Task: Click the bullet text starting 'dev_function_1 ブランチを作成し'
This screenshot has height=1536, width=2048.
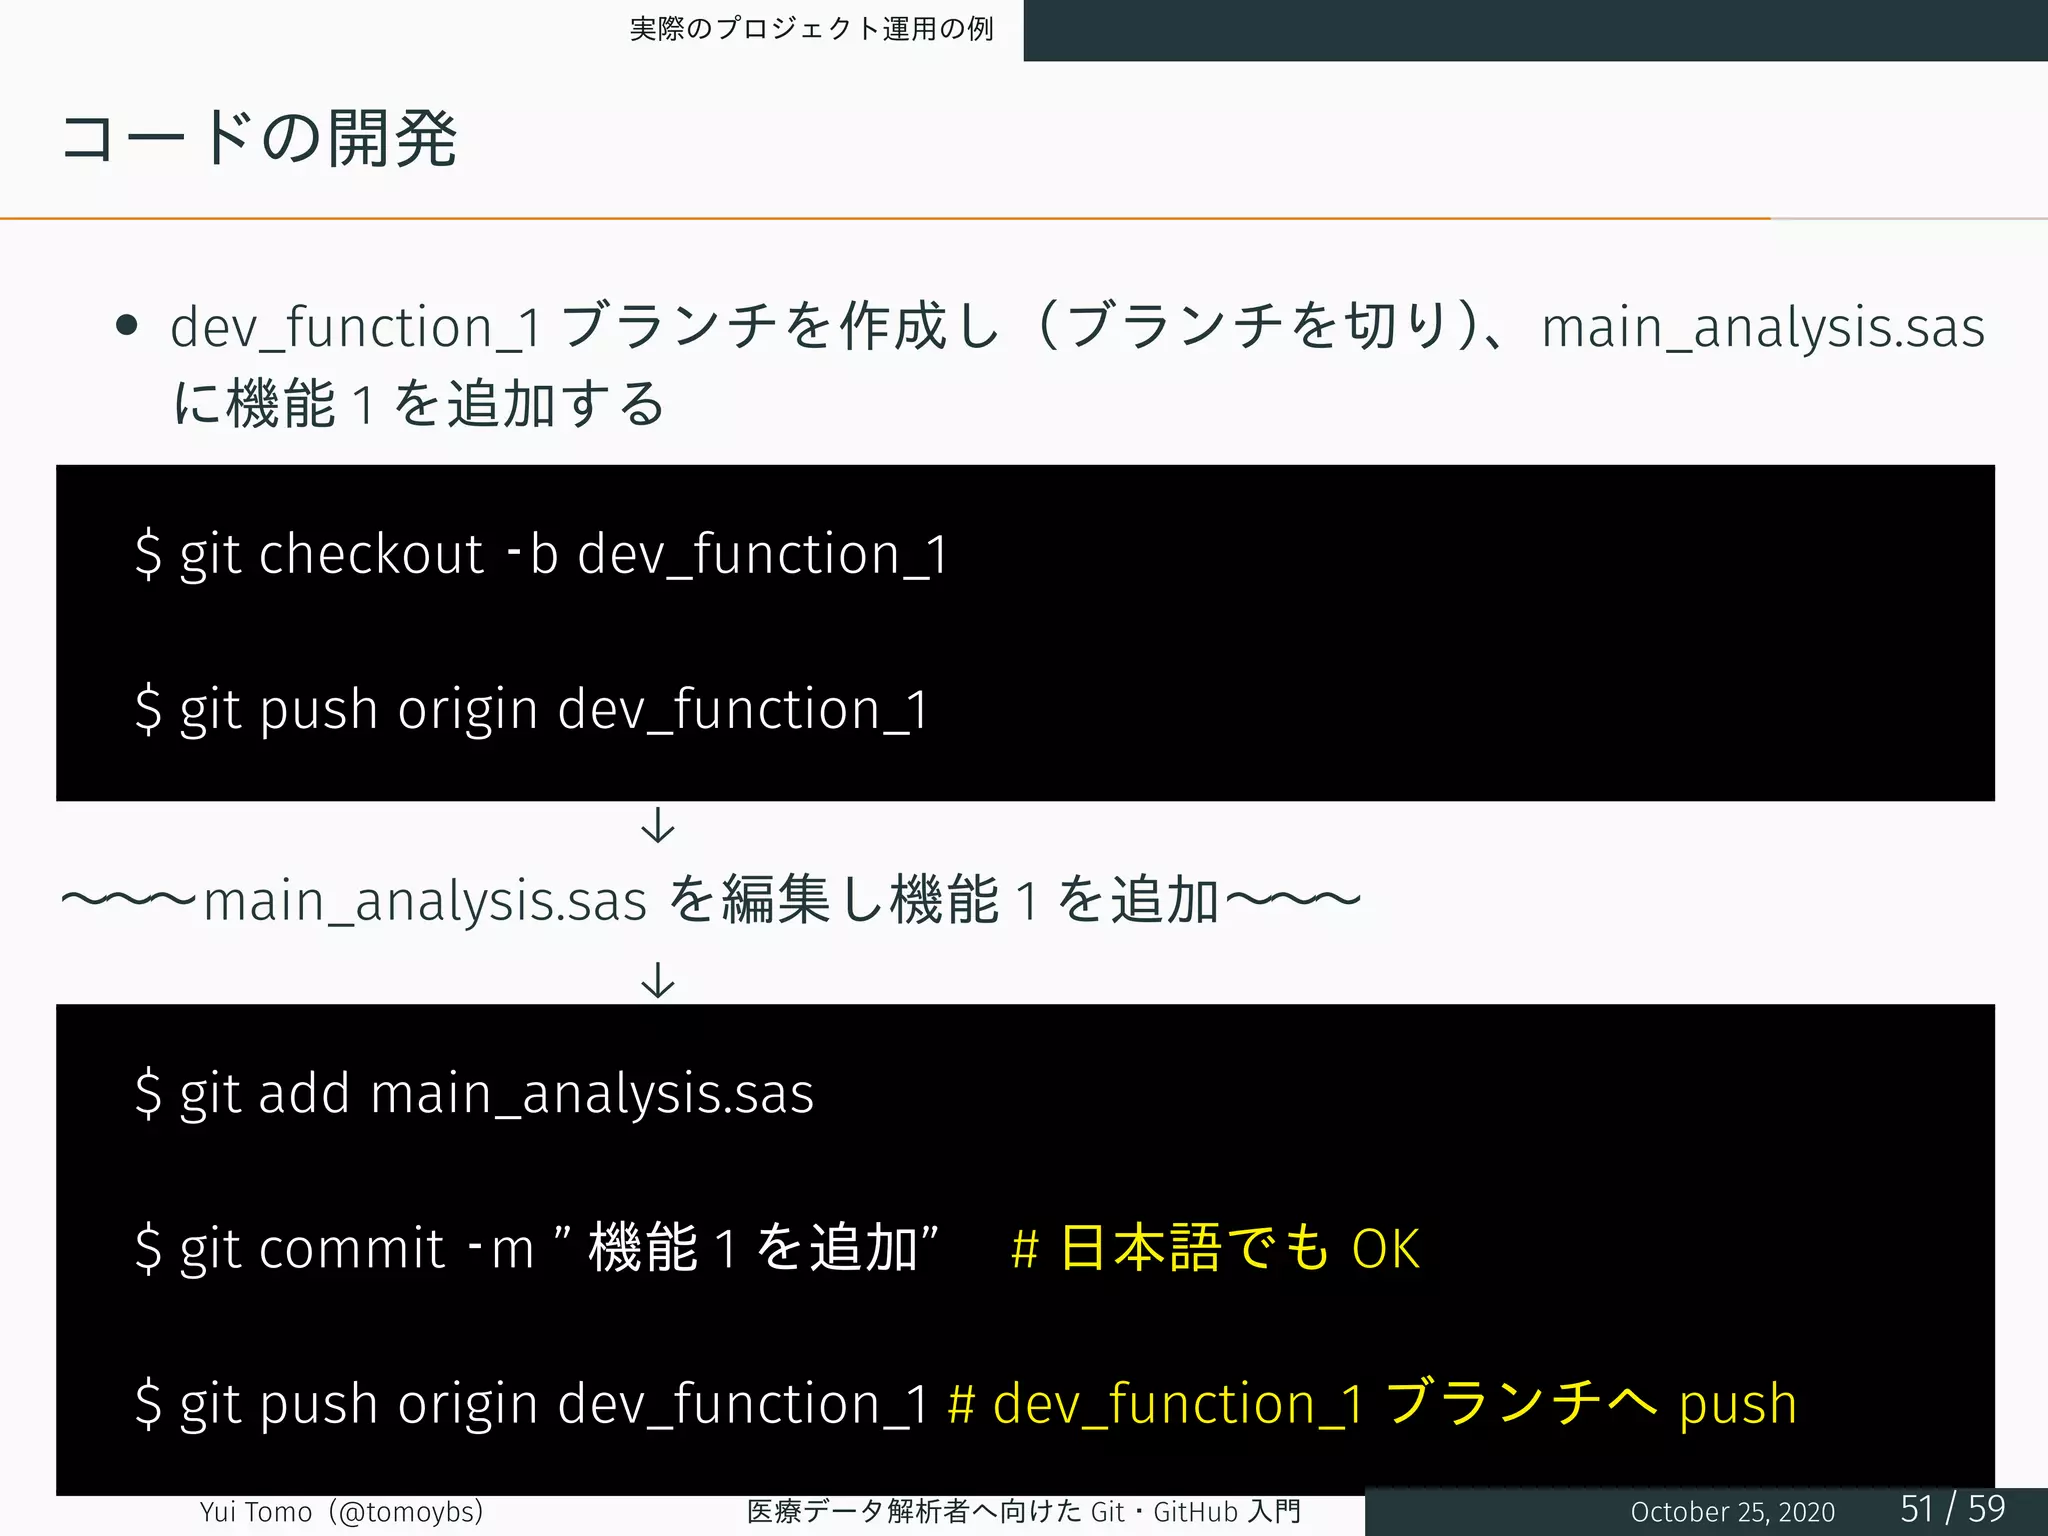Action: click(1077, 327)
